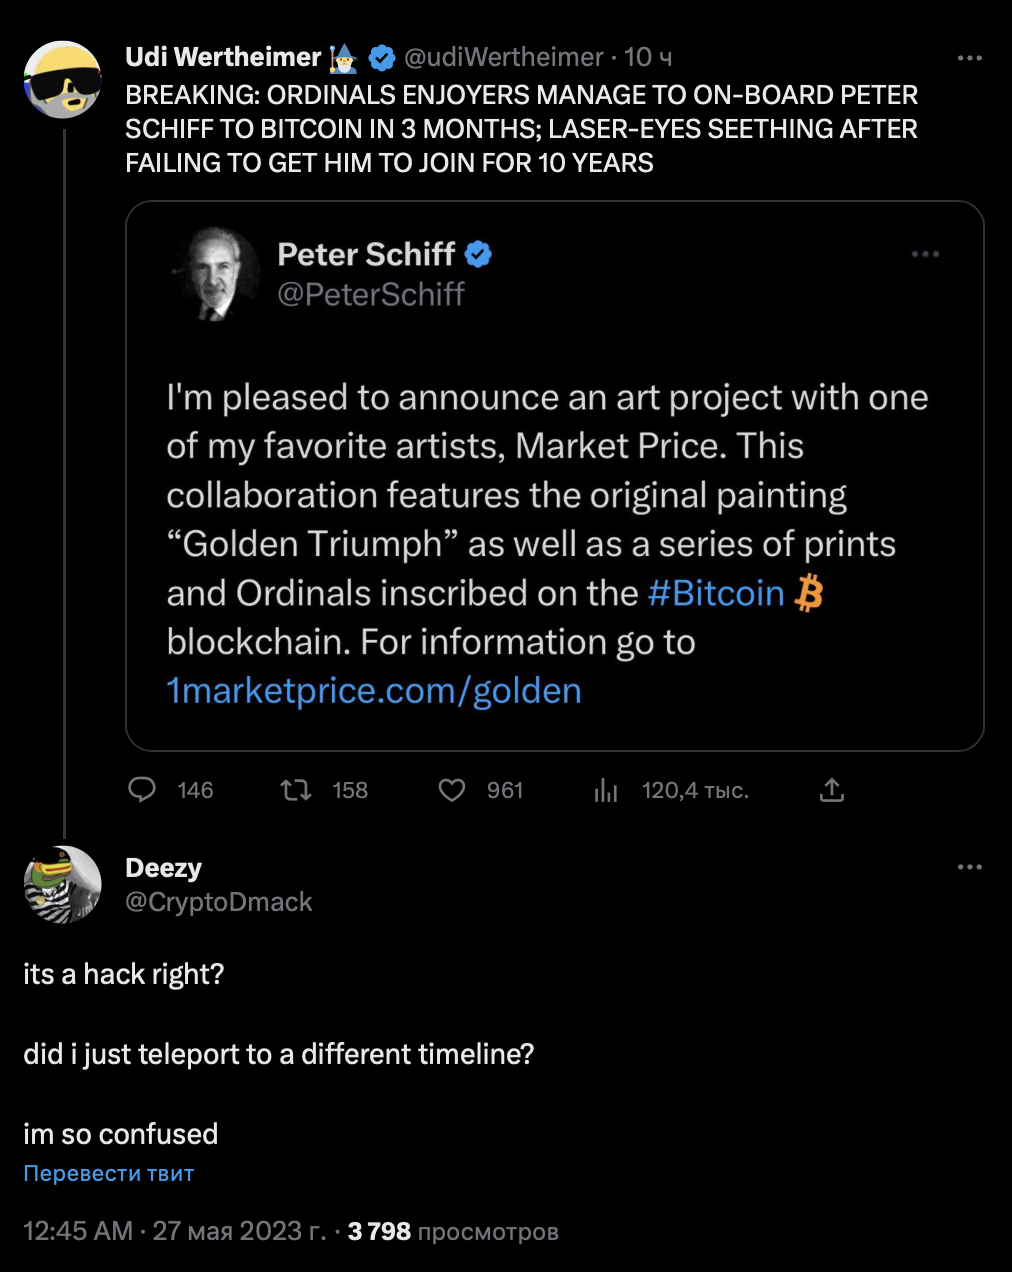
Task: Click the Bitcoin emoji symbol
Action: (x=809, y=593)
